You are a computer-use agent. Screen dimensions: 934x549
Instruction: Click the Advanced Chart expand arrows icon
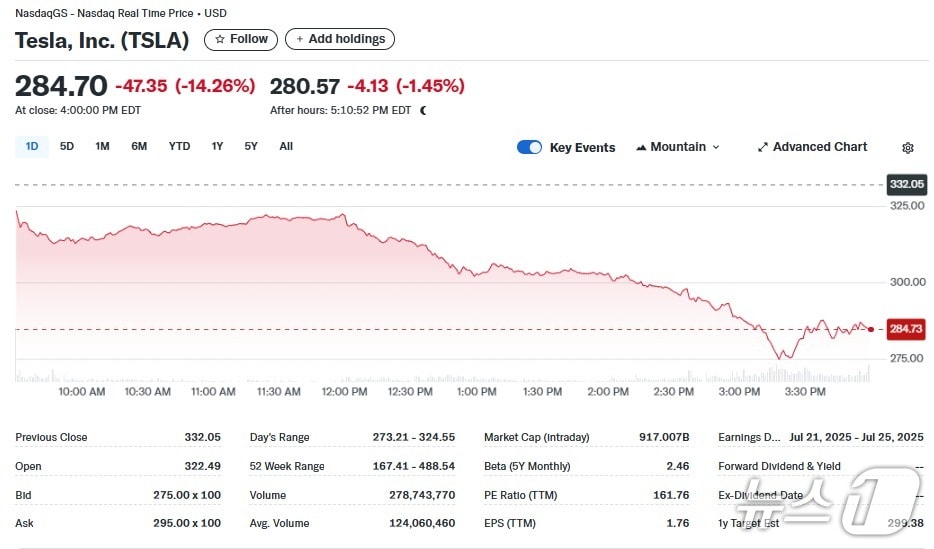[x=763, y=147]
